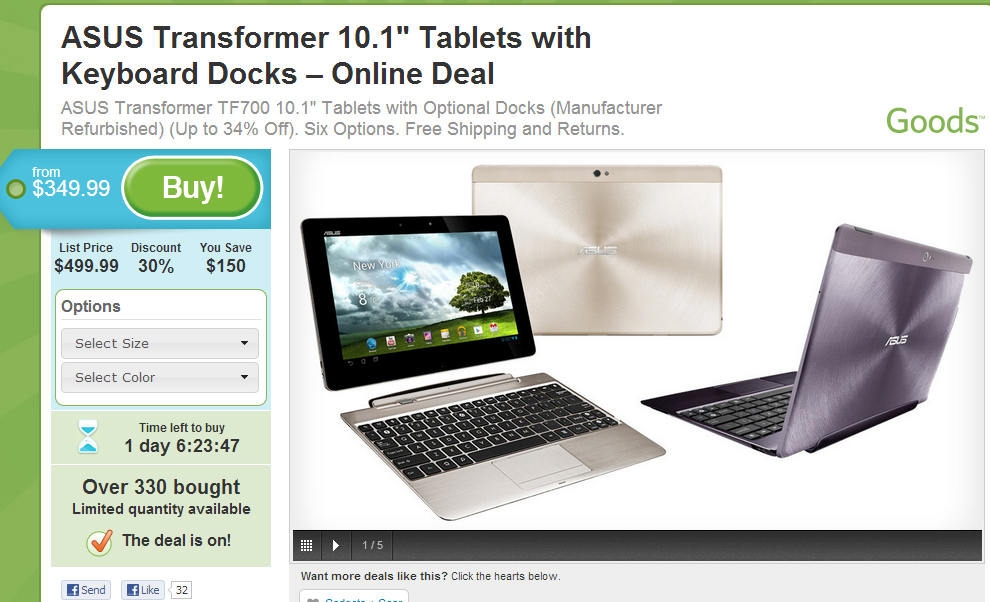Click the green Buy! button
This screenshot has width=990, height=602.
pos(192,188)
